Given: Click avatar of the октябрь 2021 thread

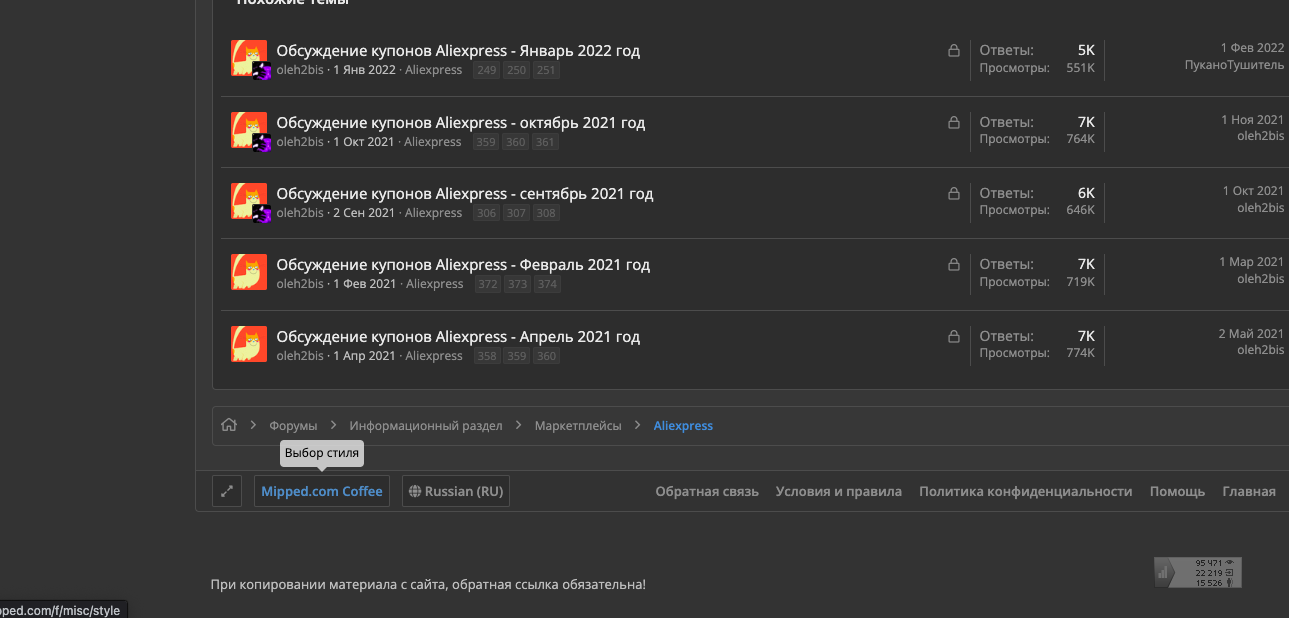Looking at the screenshot, I should coord(249,130).
